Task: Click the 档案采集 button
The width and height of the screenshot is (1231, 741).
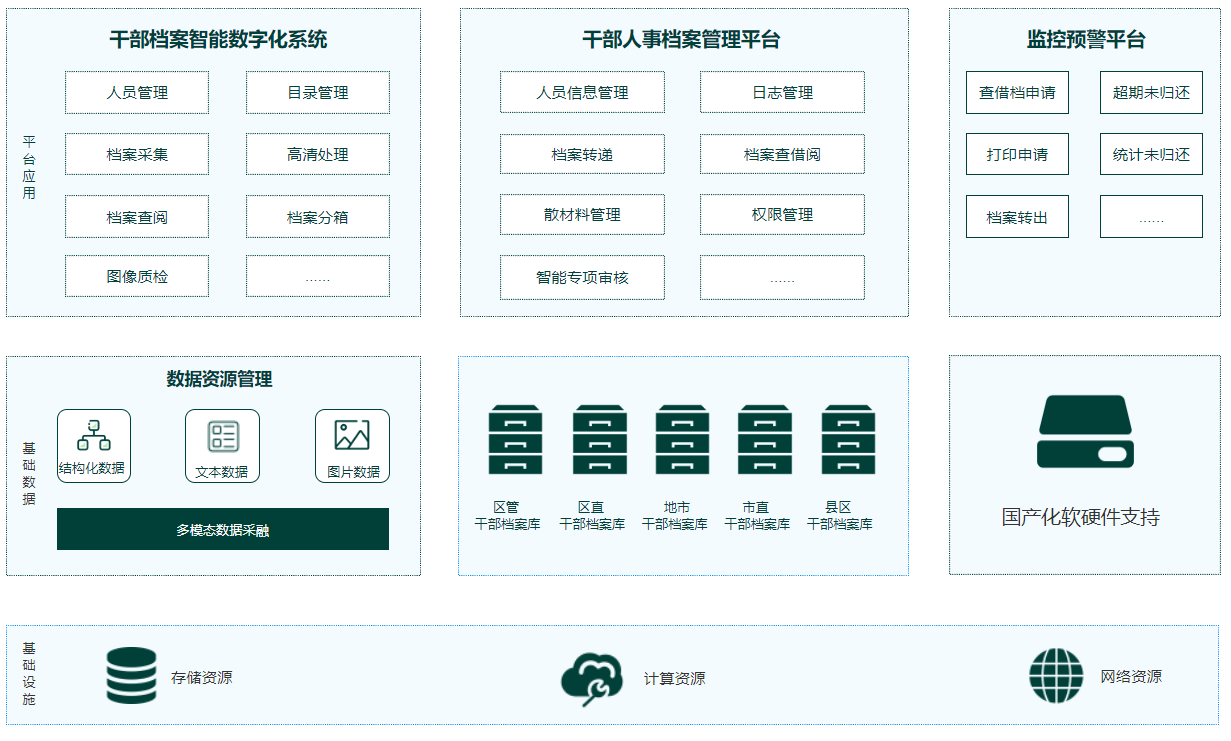Action: point(137,155)
